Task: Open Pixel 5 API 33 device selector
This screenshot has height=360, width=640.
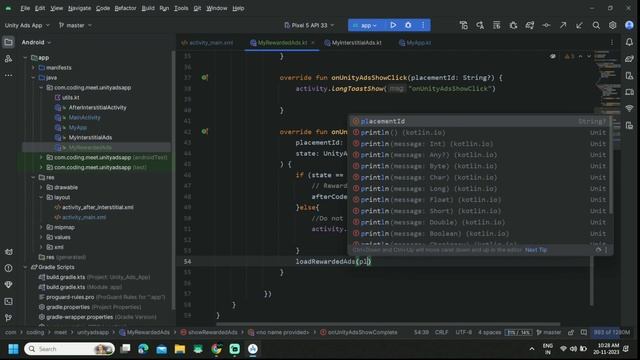Action: pos(309,25)
